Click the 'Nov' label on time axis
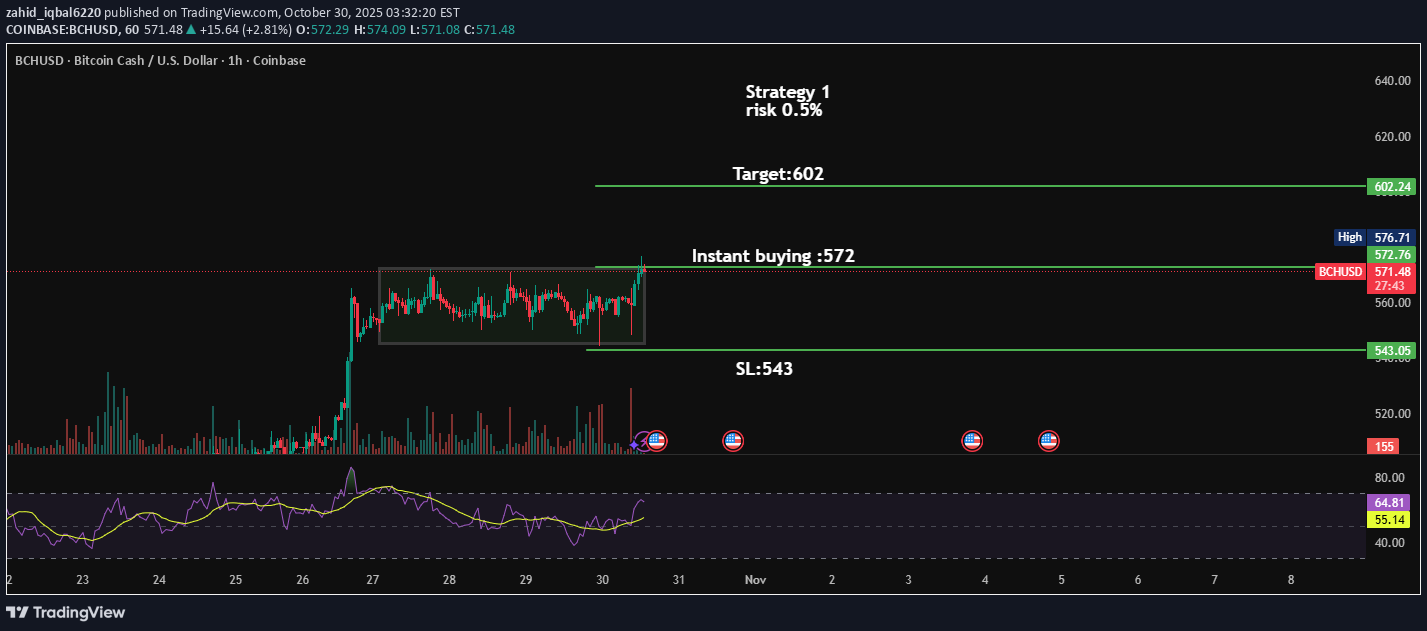The width and height of the screenshot is (1427, 631). point(755,579)
